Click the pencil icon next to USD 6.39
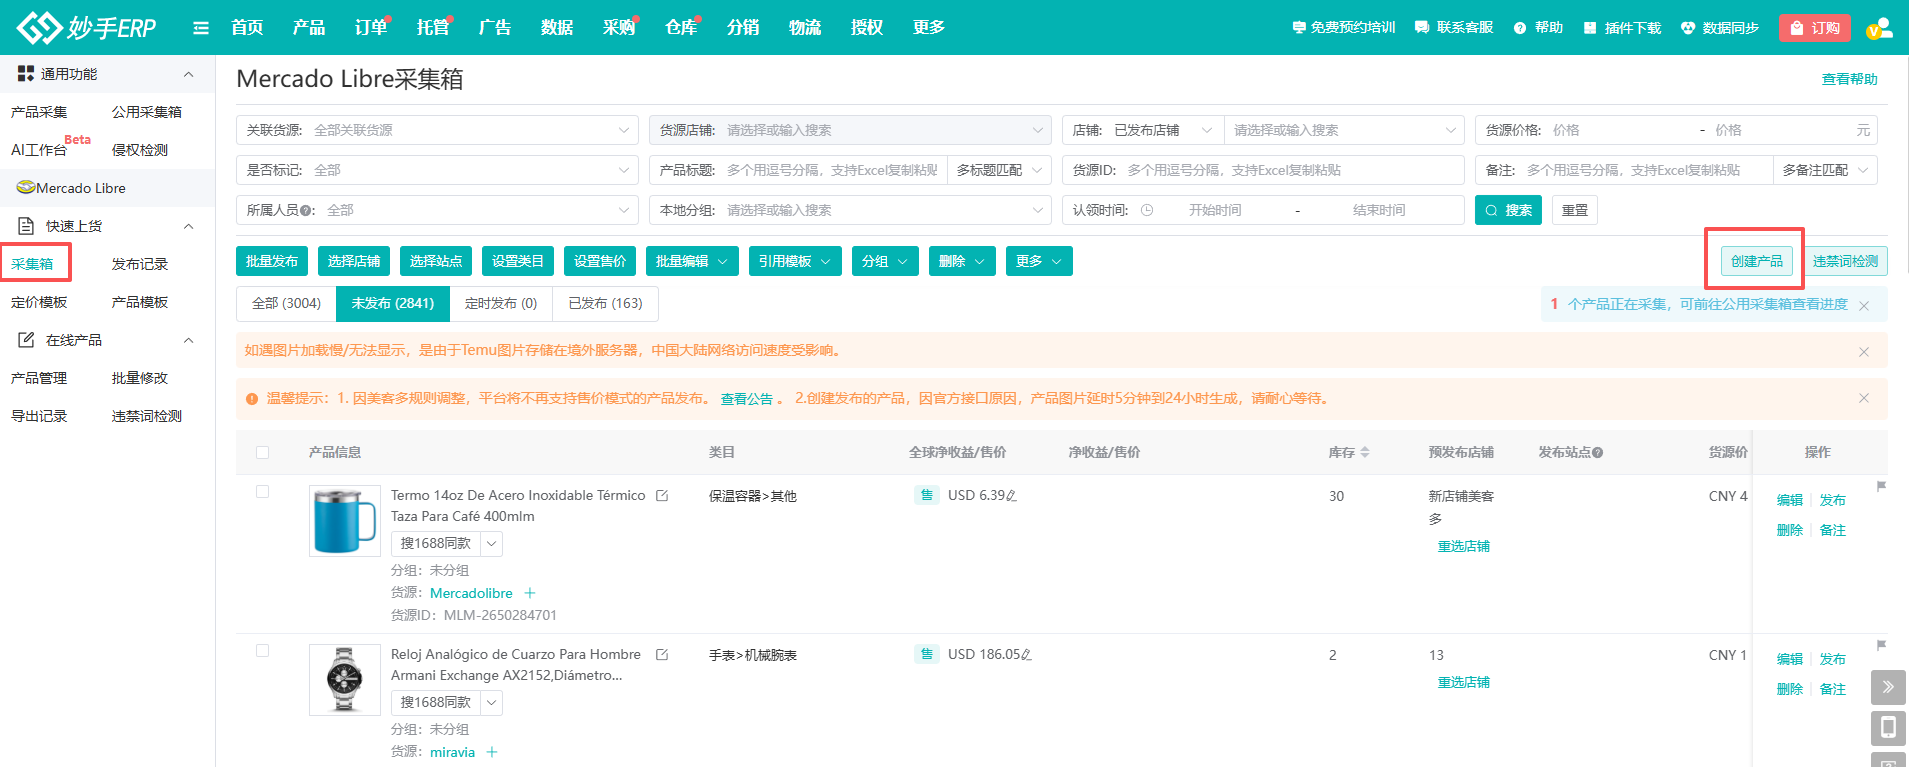The image size is (1909, 767). 1012,496
